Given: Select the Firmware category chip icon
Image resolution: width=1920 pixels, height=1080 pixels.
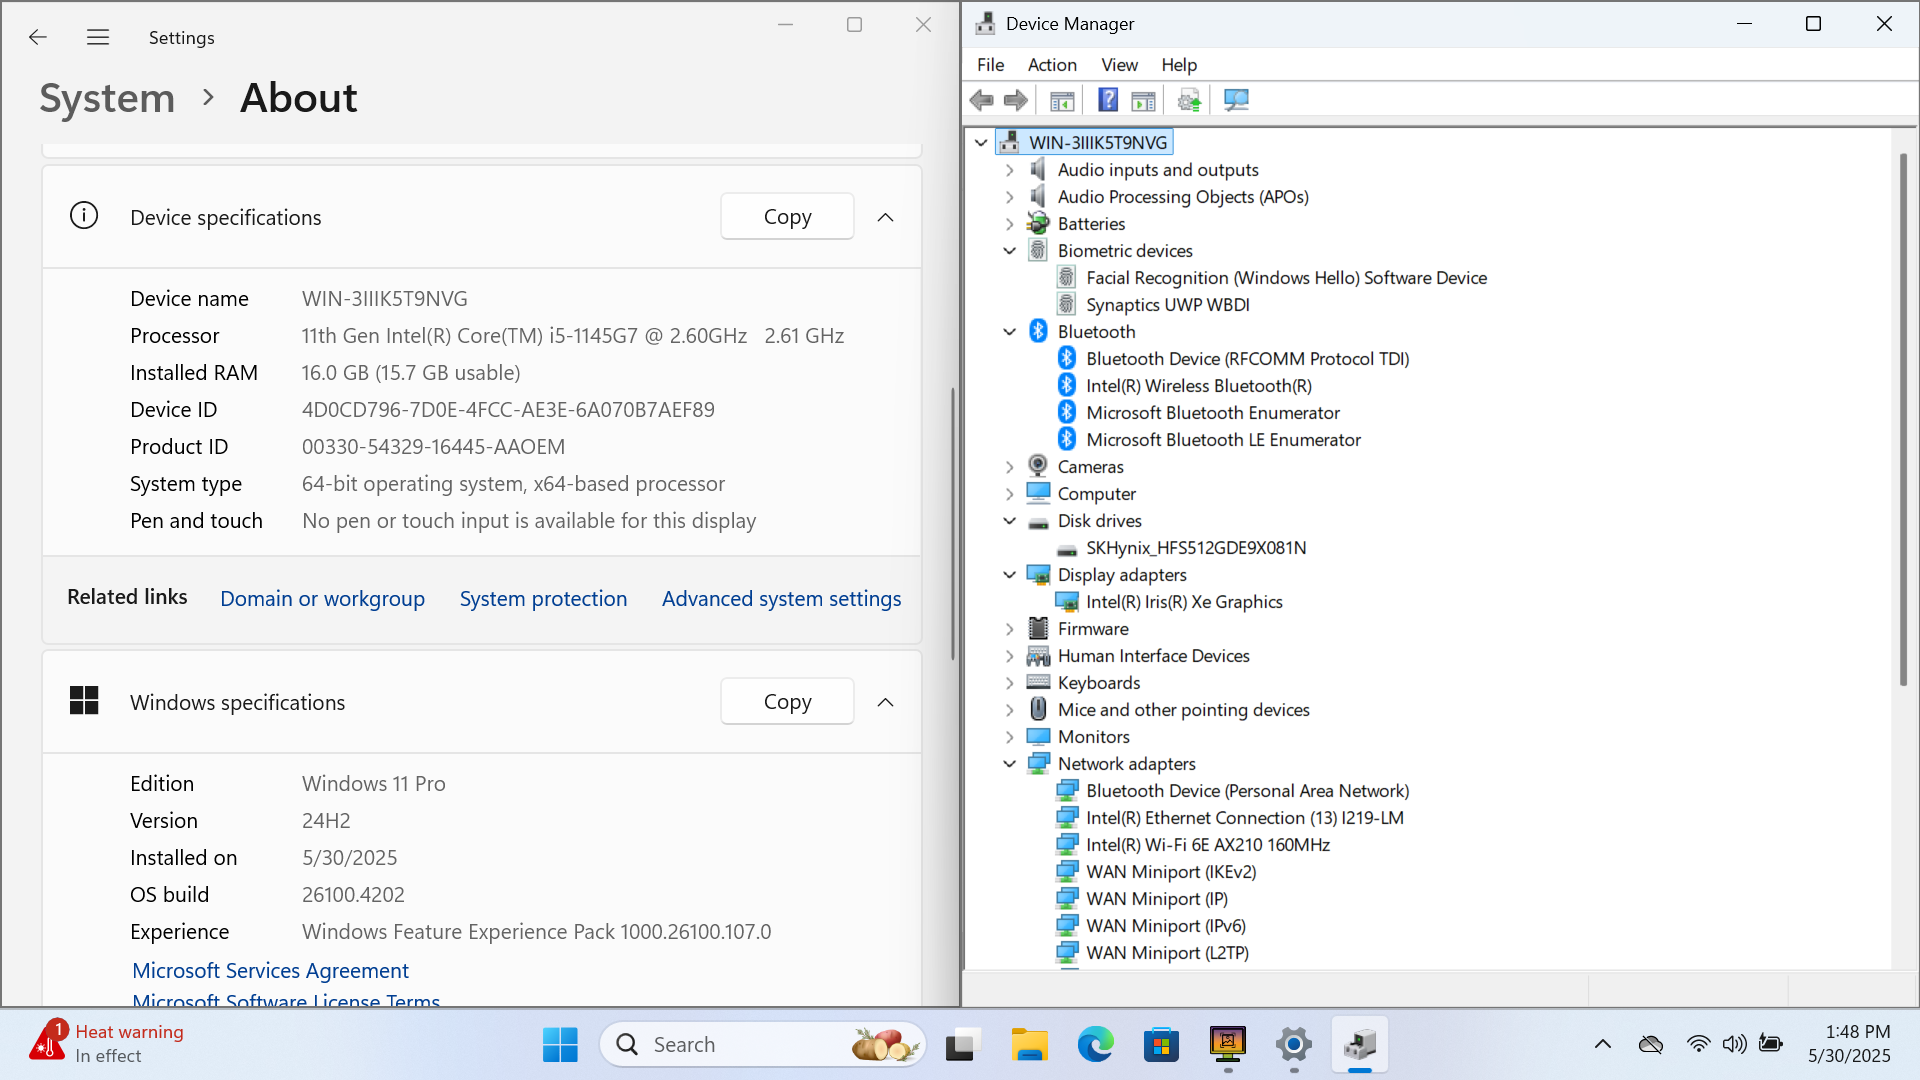Looking at the screenshot, I should [1039, 628].
